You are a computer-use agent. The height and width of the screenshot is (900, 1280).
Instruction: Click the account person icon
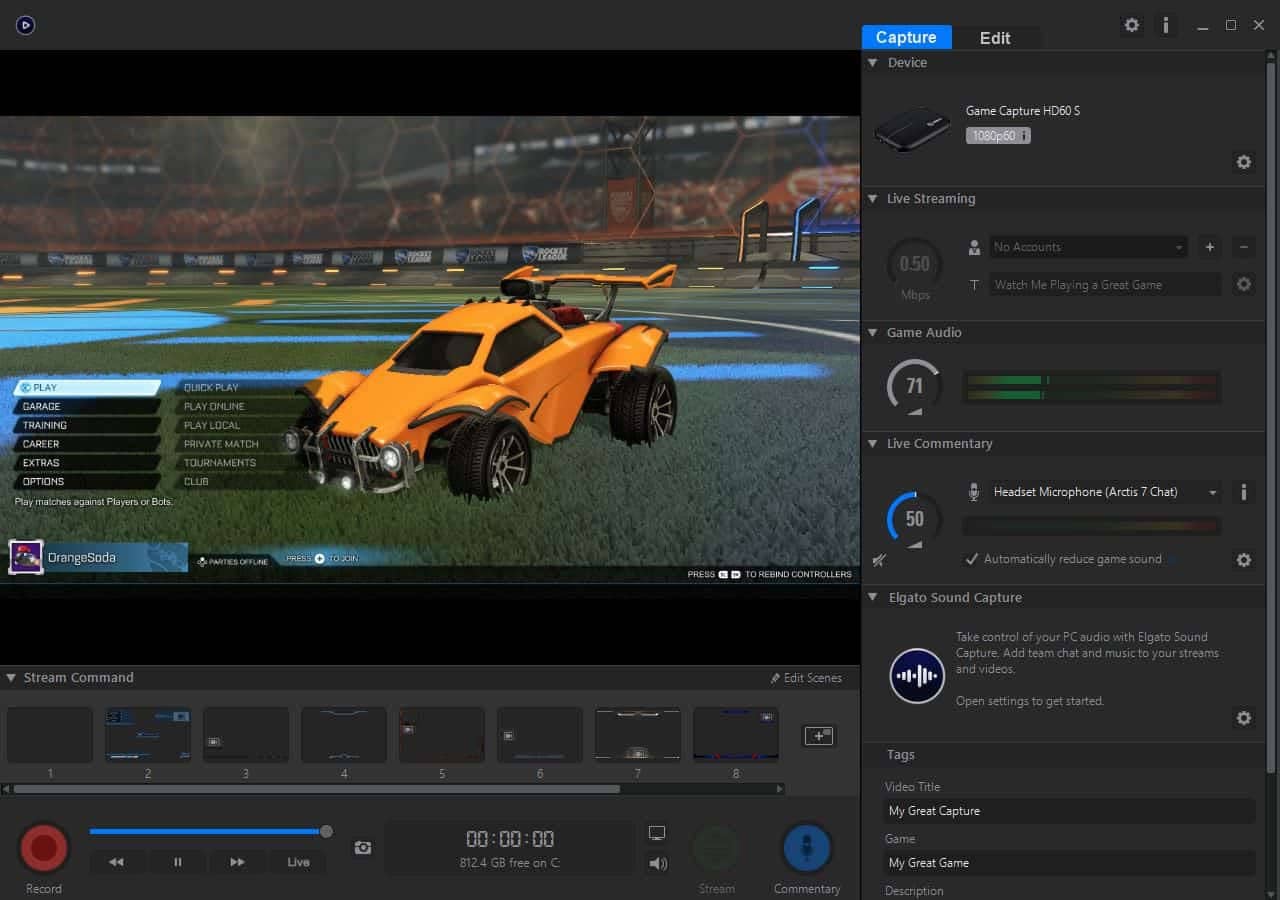974,247
